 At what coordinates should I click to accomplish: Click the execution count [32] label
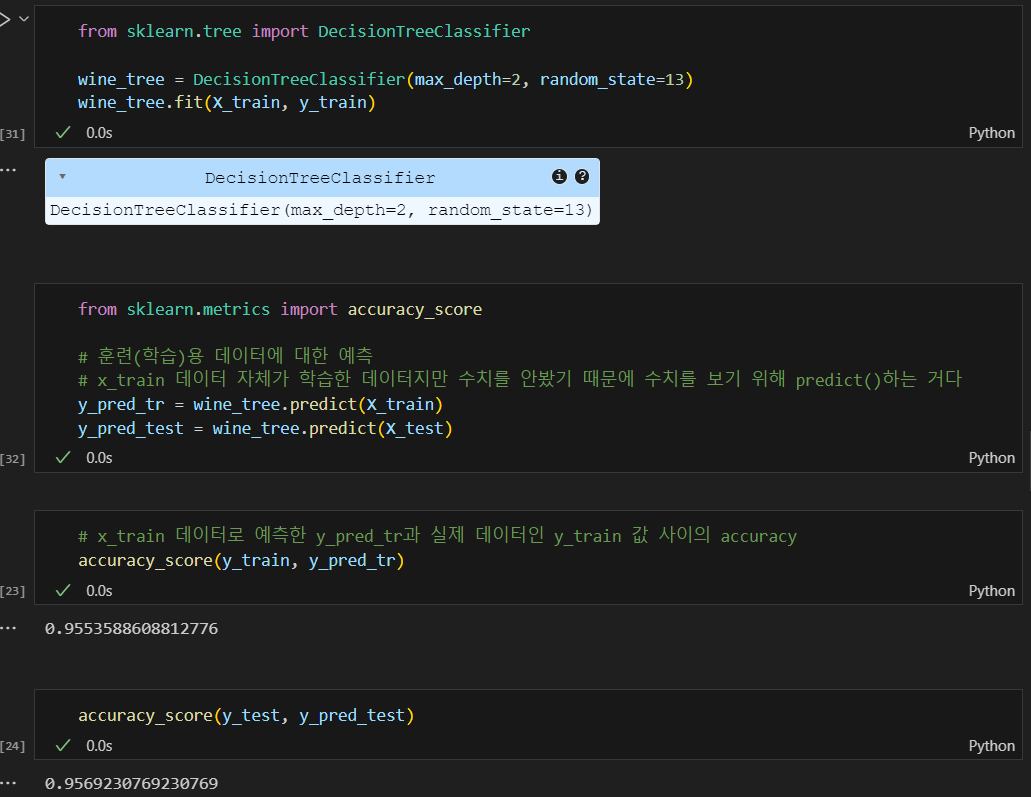click(x=12, y=459)
